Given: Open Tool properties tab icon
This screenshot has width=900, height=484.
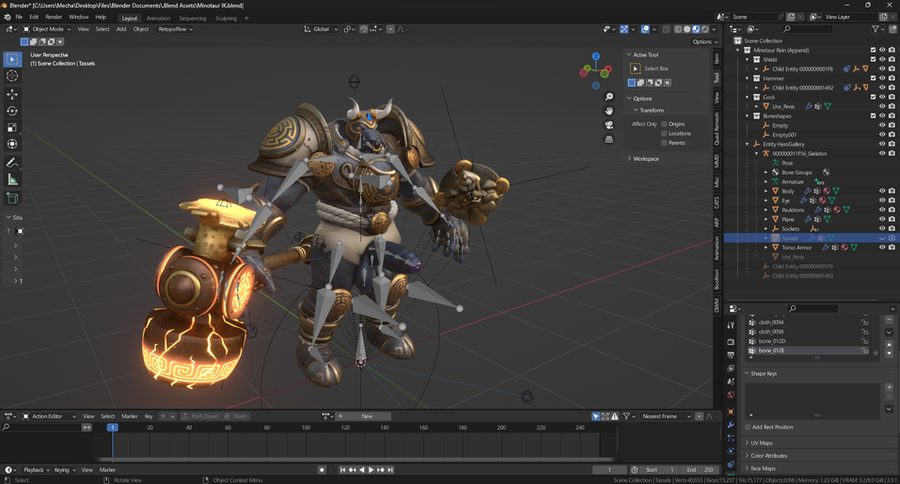Looking at the screenshot, I should click(x=731, y=326).
